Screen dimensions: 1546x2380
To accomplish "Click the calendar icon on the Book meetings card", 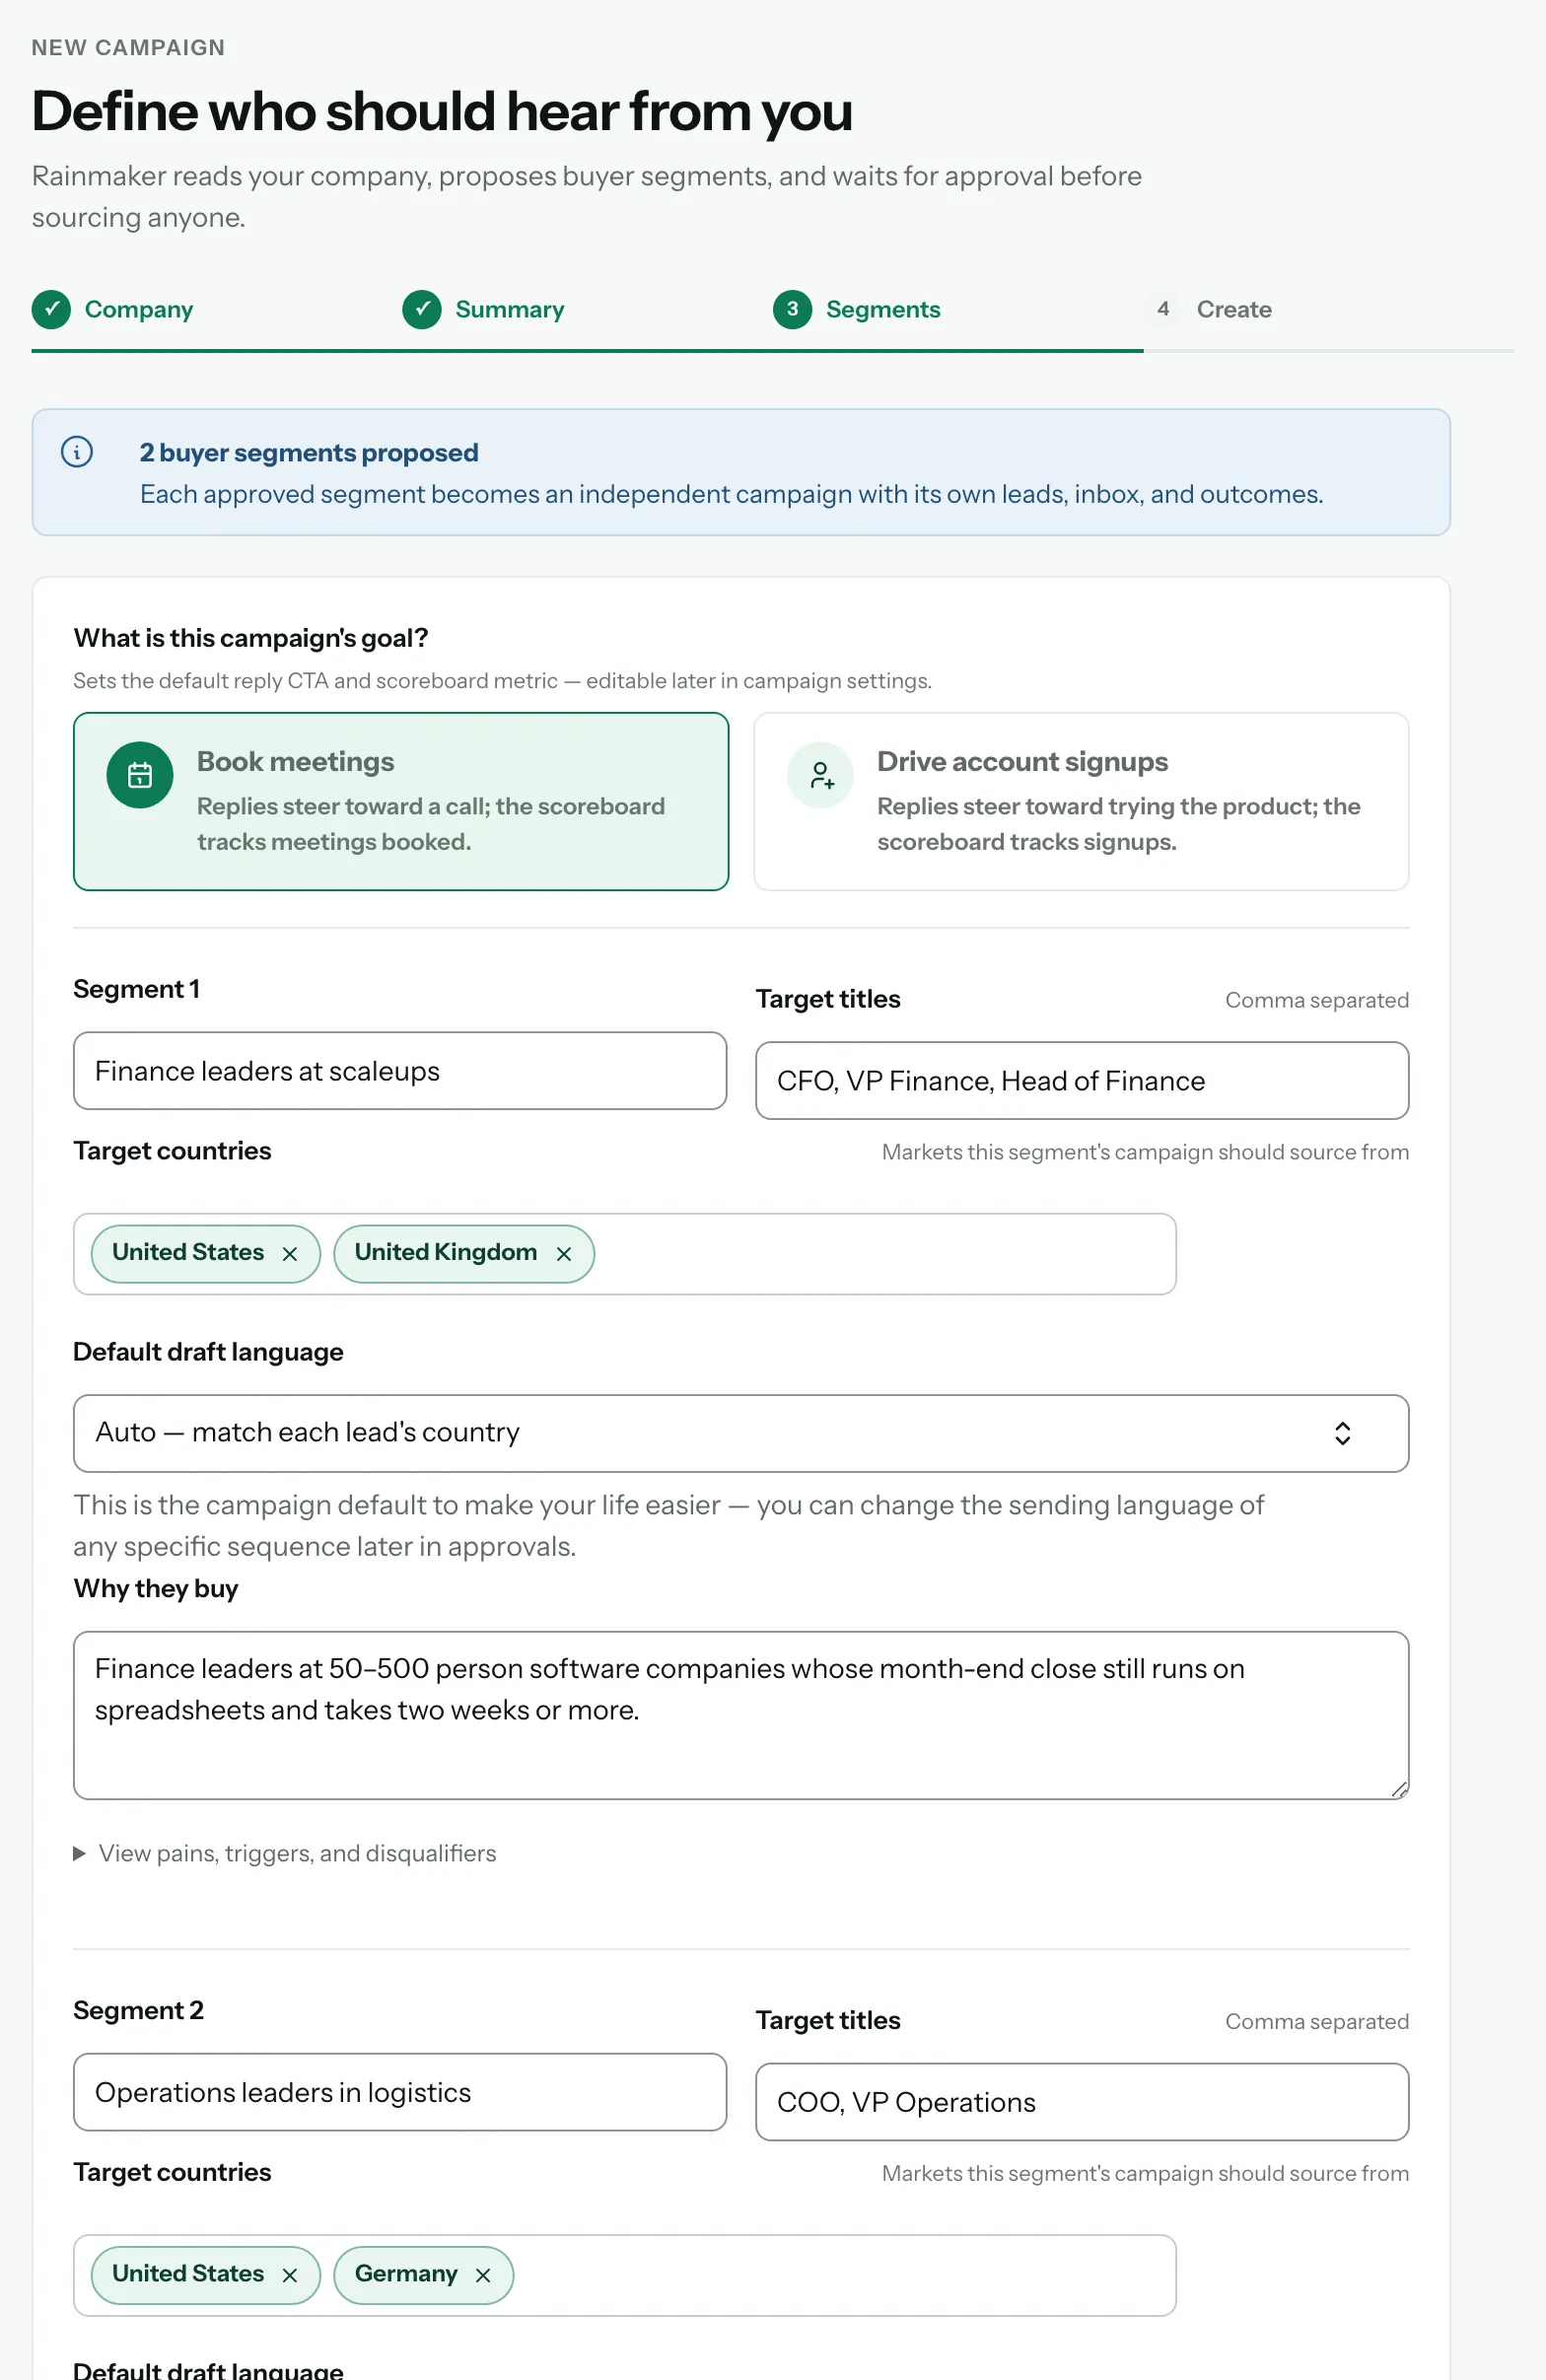I will tap(140, 775).
